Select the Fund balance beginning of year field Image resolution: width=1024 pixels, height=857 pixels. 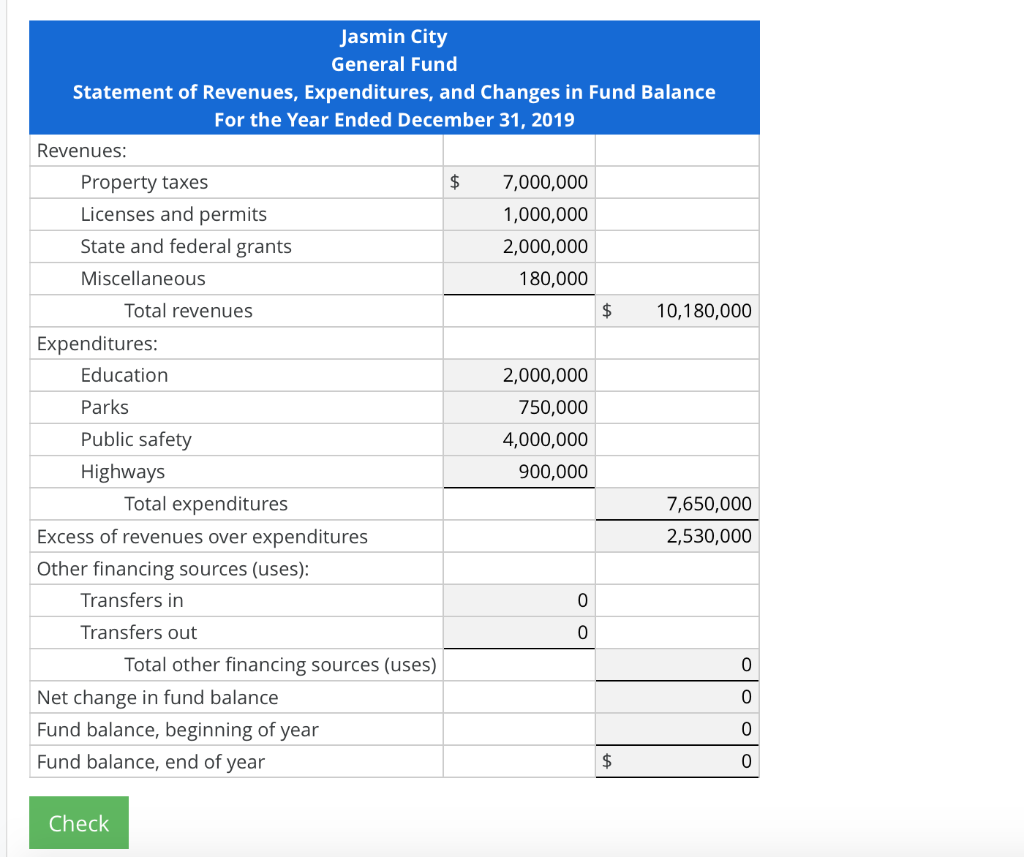pyautogui.click(x=676, y=729)
